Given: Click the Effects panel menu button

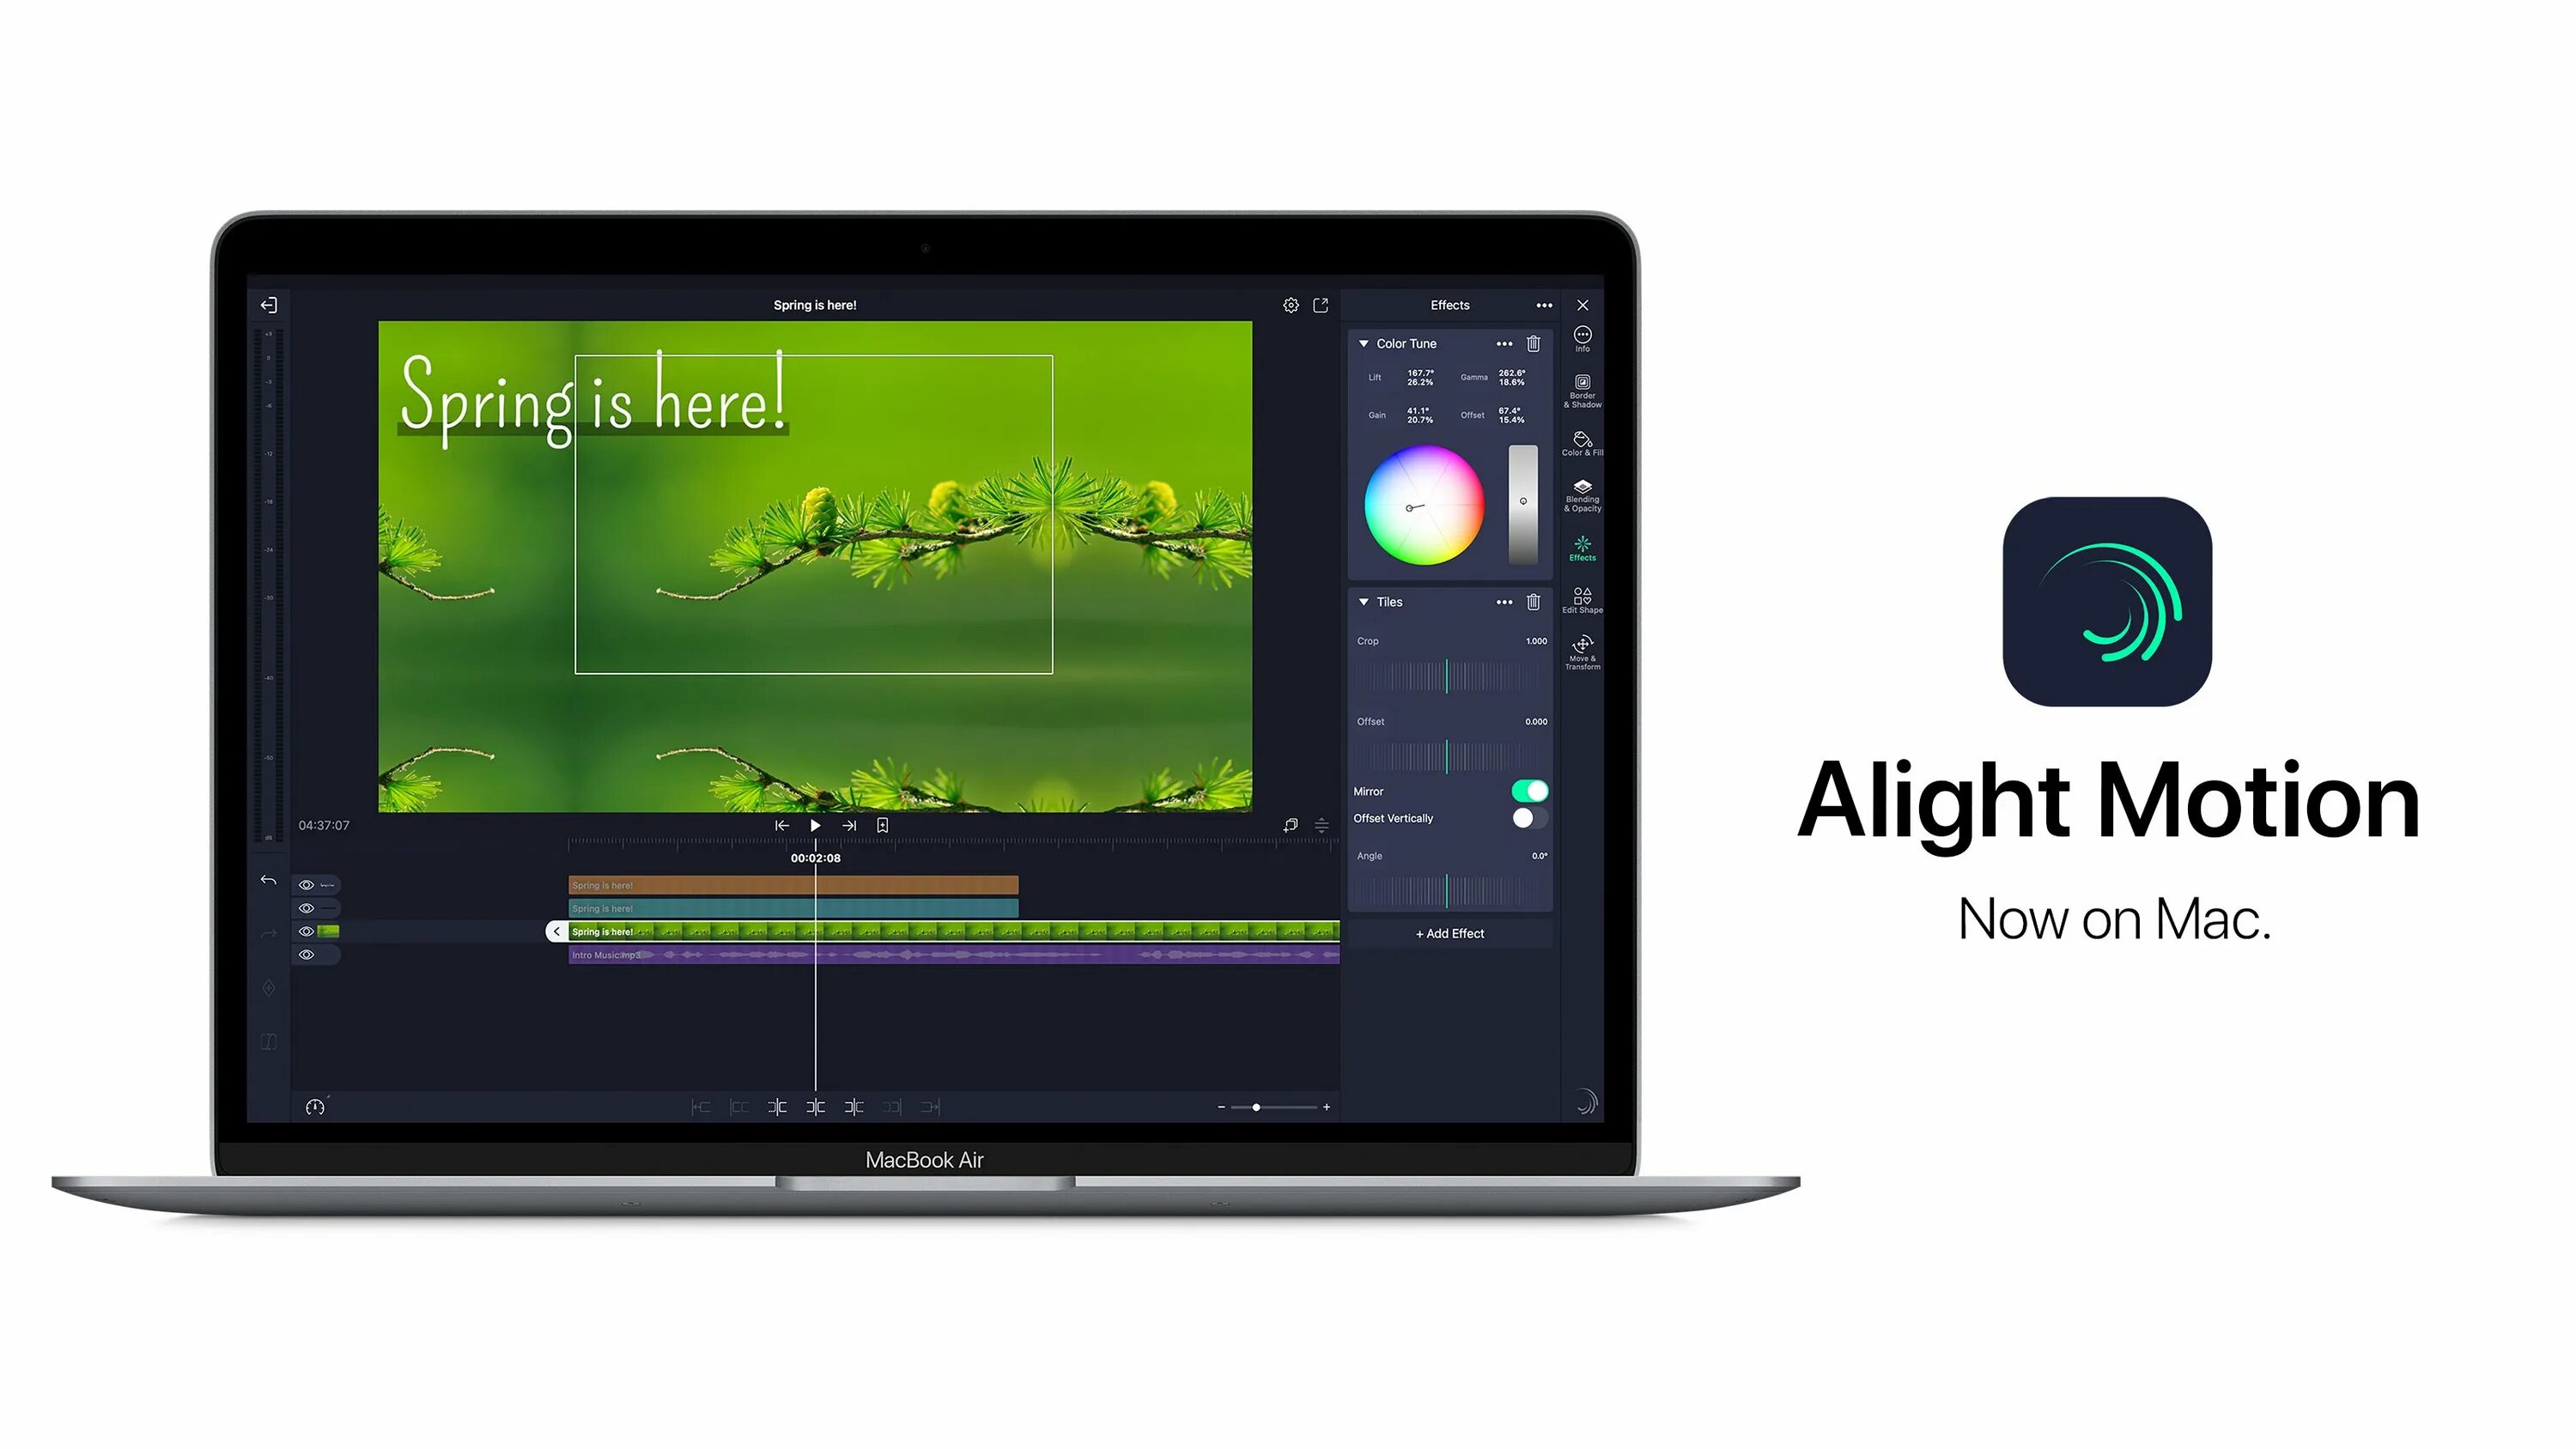Looking at the screenshot, I should tap(1543, 305).
